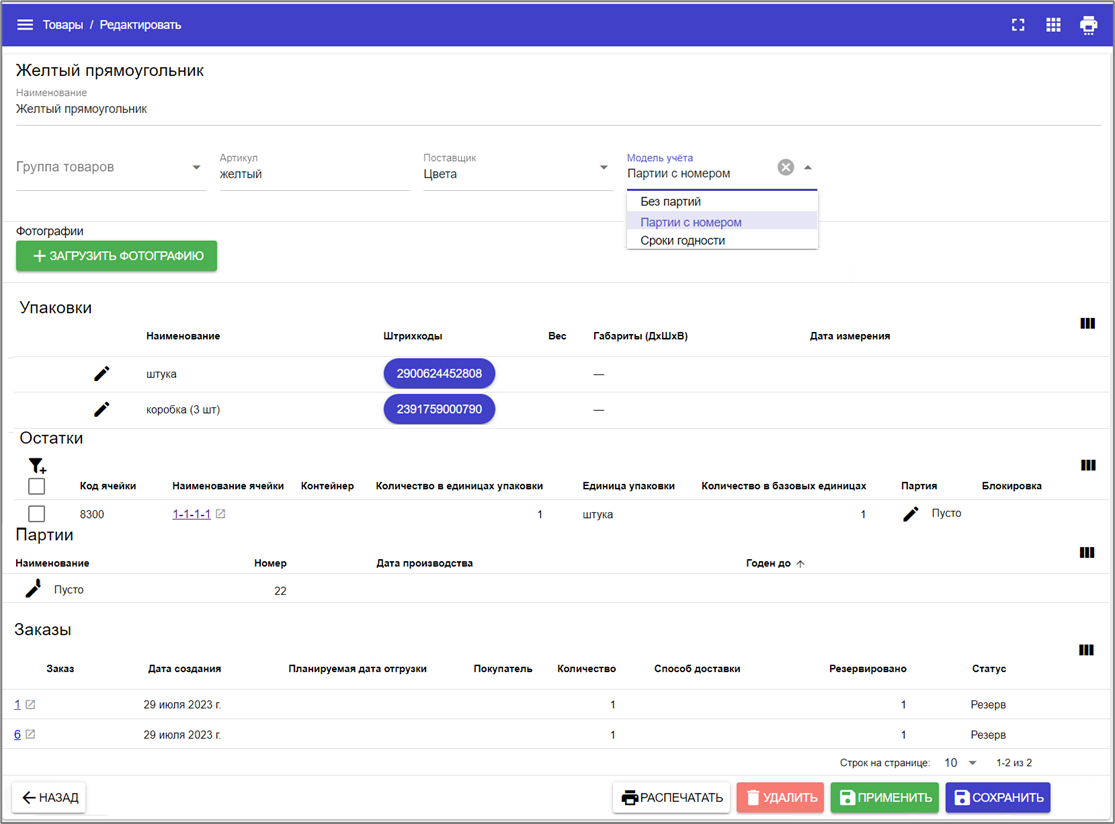The height and width of the screenshot is (824, 1115).
Task: Edit the 'штука' packaging row pencil
Action: pyautogui.click(x=101, y=374)
